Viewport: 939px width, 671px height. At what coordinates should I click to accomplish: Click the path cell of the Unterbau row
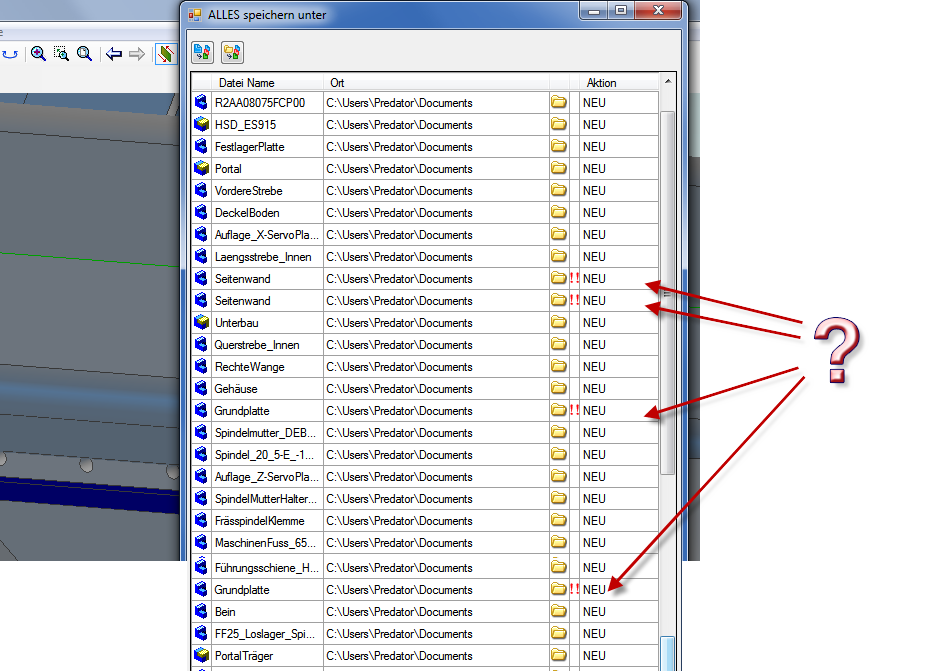click(x=436, y=323)
